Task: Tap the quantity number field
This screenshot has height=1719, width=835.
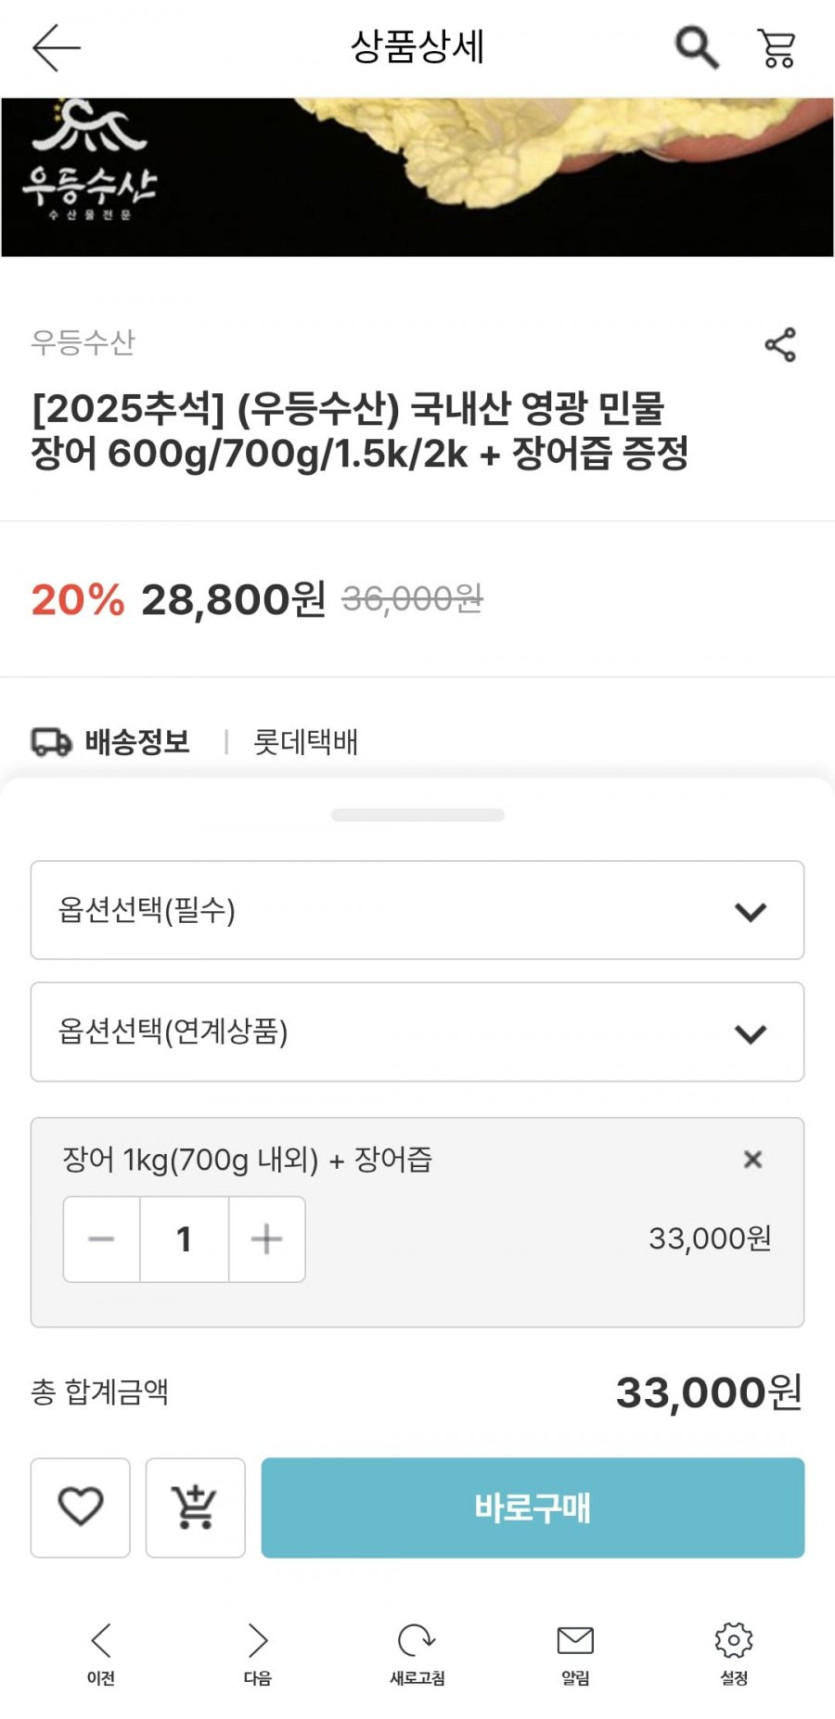Action: pyautogui.click(x=184, y=1239)
